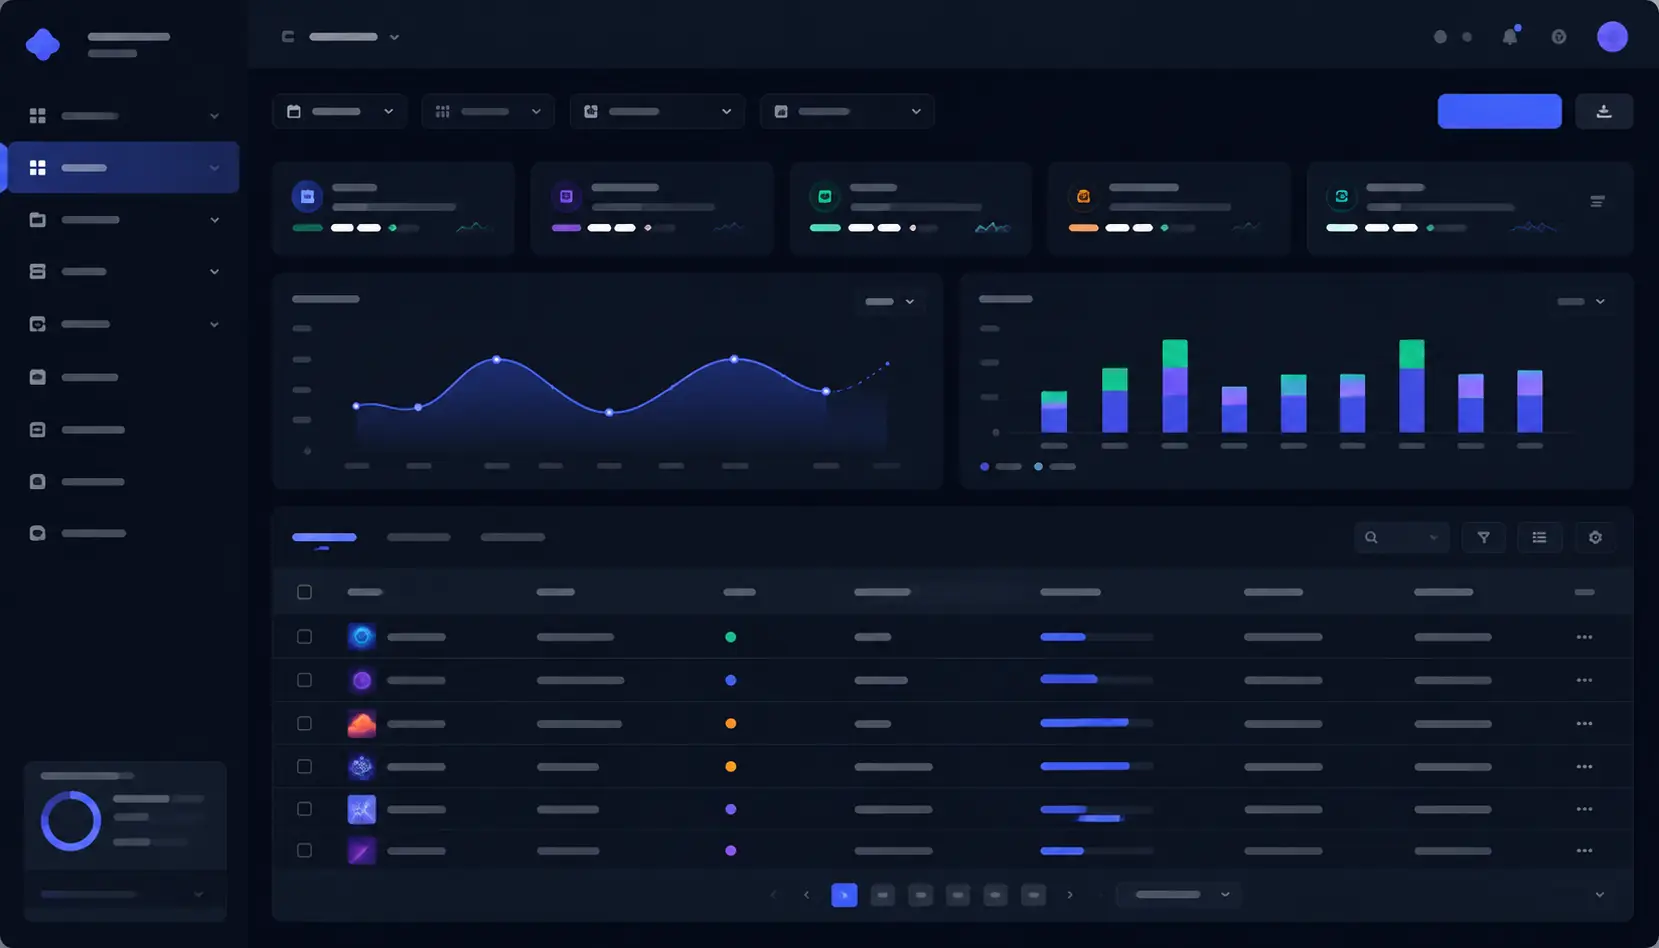Screen dimensions: 1659x948
Task: Check the purple circle row checkbox
Action: point(304,680)
